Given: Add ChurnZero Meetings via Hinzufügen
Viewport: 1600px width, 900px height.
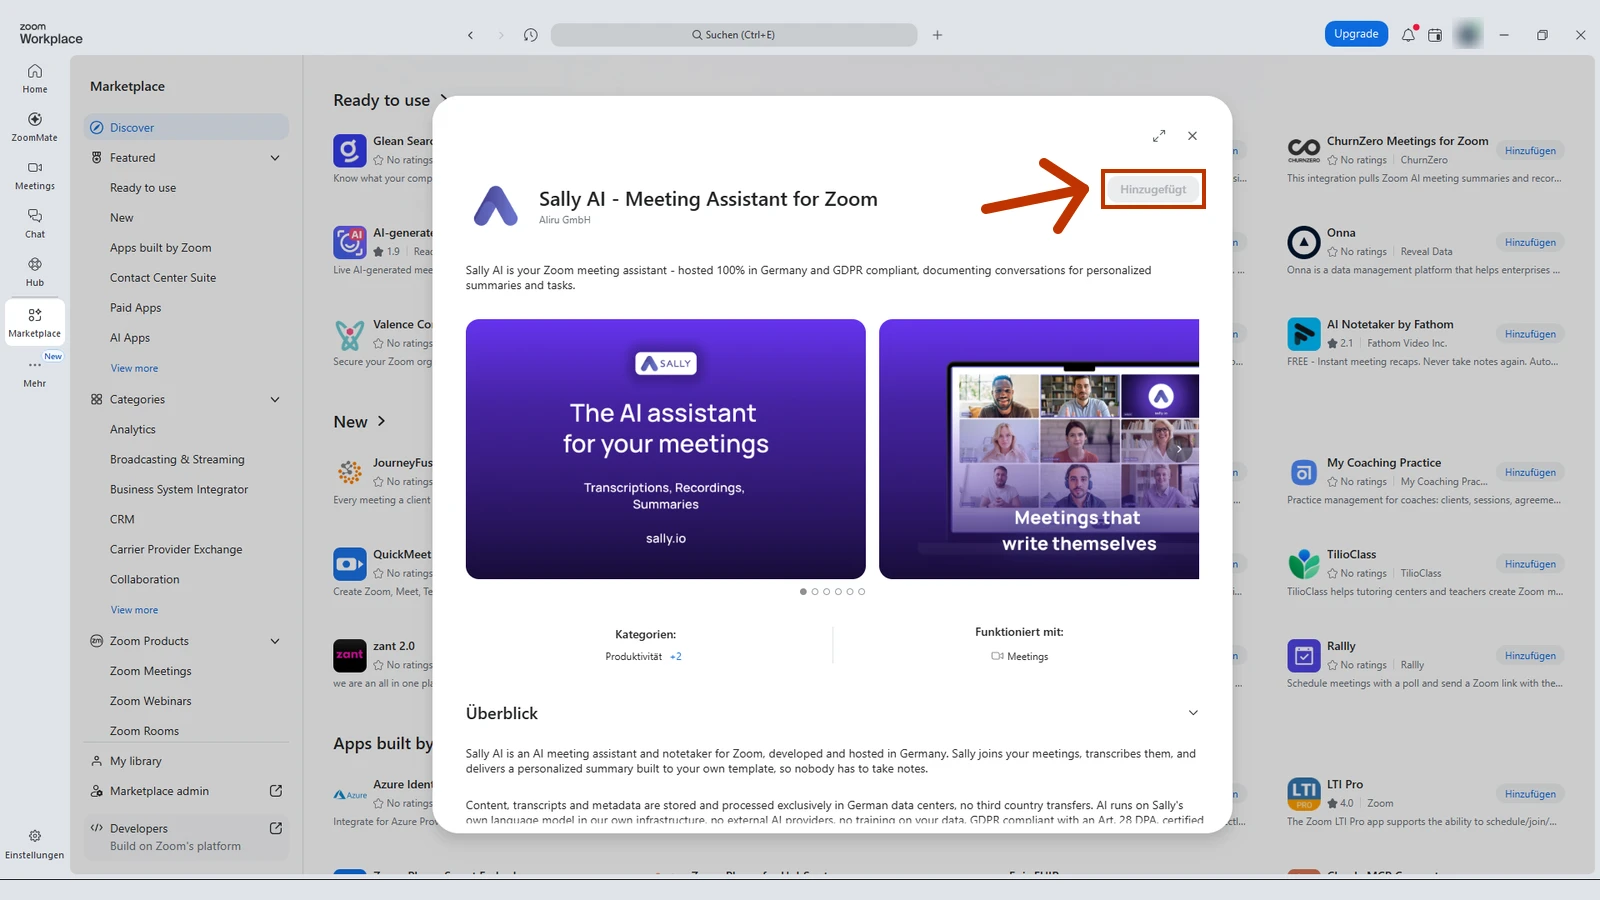Looking at the screenshot, I should coord(1530,151).
